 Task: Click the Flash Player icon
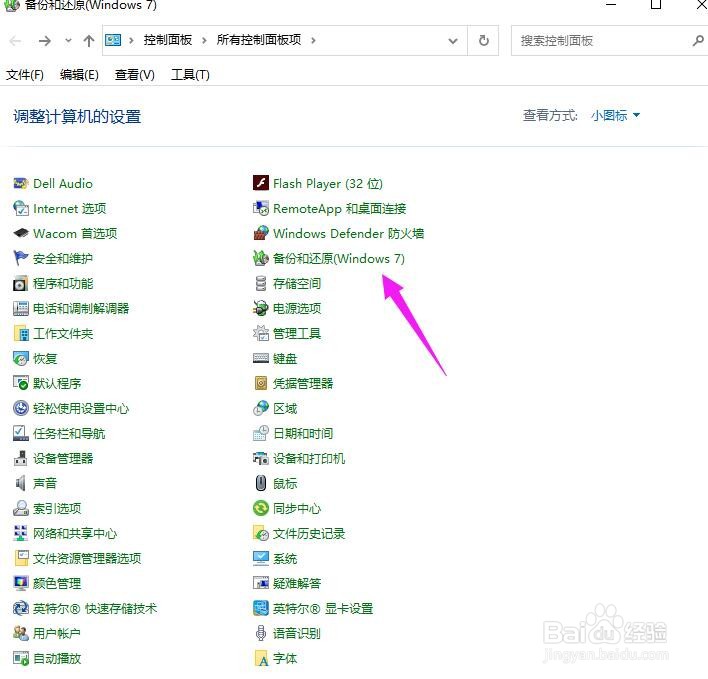point(261,183)
